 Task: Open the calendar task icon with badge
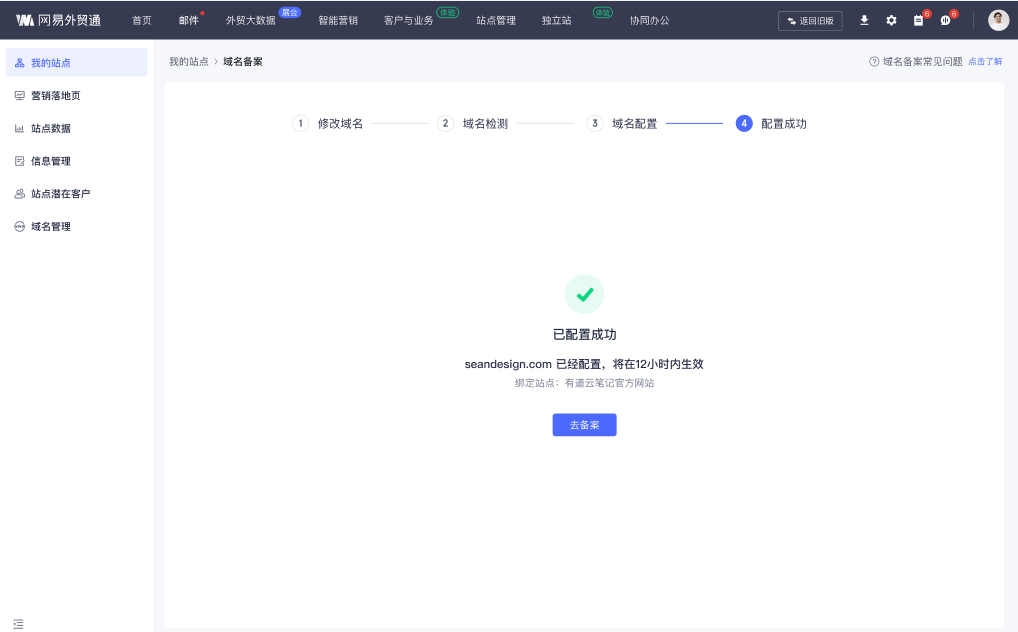918,20
